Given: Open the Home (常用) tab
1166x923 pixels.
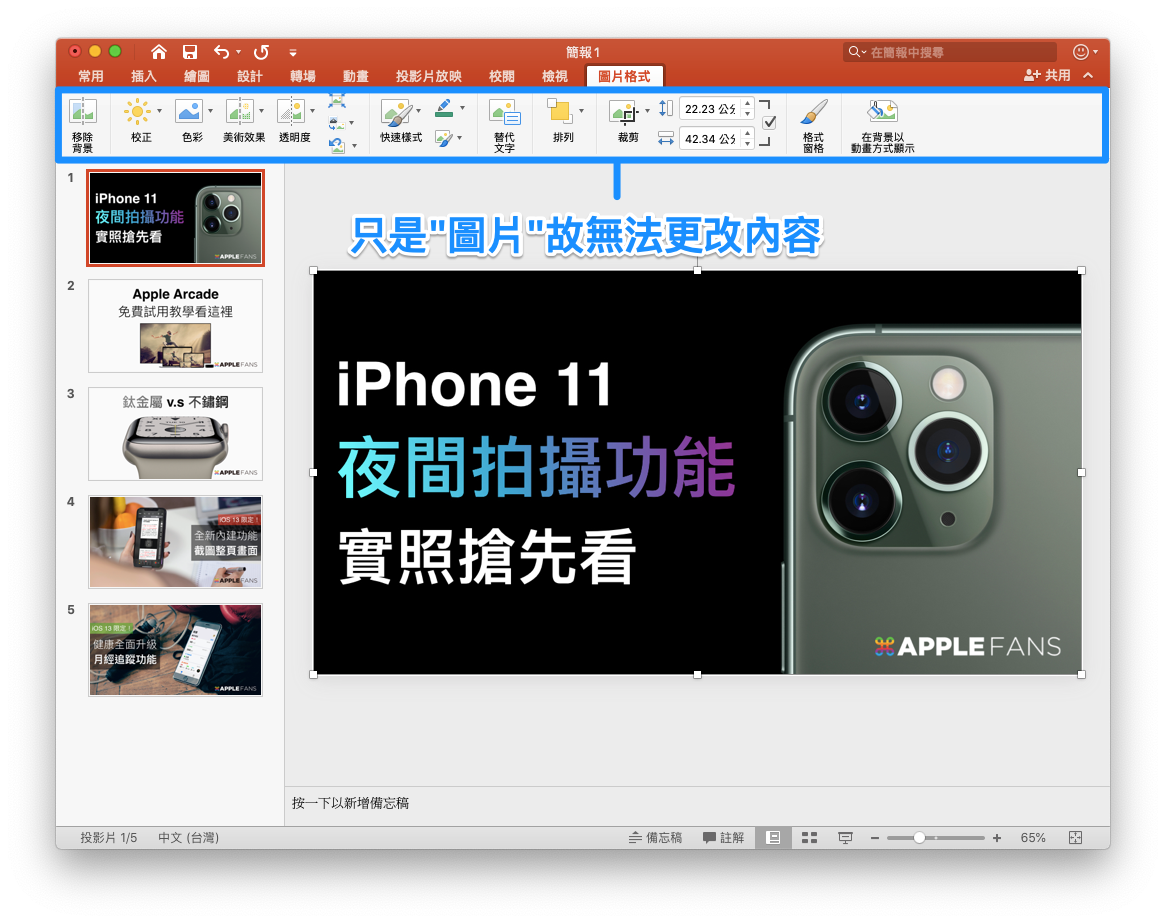Looking at the screenshot, I should 91,76.
